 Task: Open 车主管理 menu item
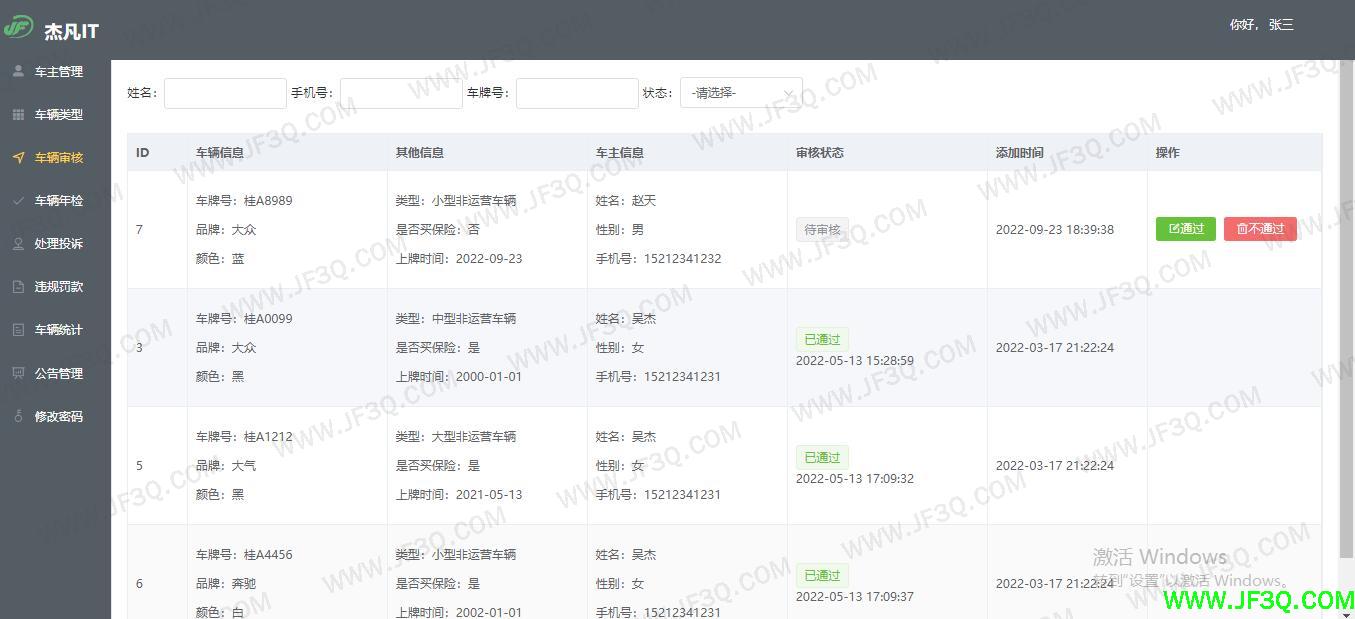[58, 72]
